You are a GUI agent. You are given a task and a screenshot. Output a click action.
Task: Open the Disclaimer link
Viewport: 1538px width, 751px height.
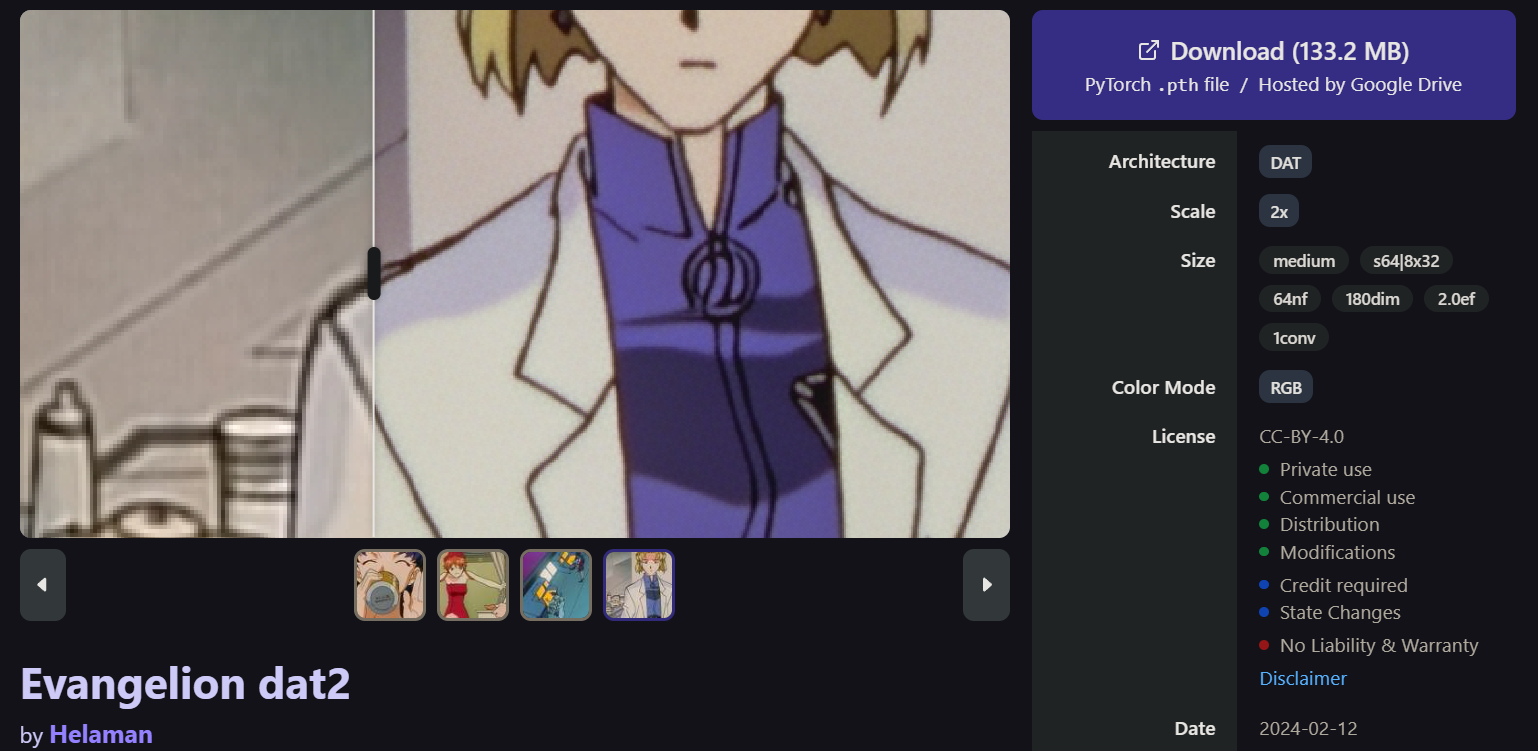(1303, 678)
